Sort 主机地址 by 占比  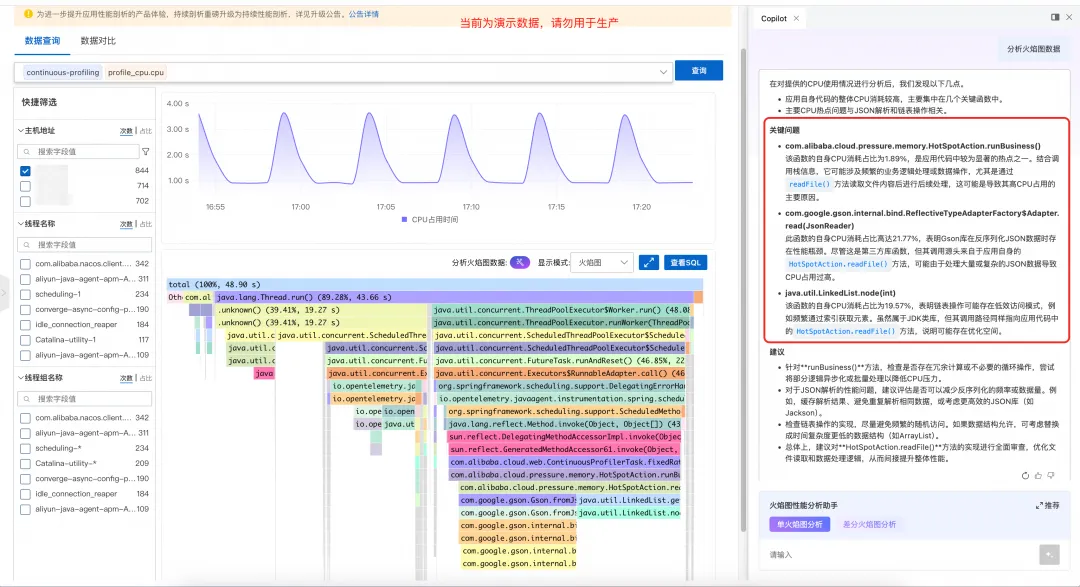coord(145,131)
